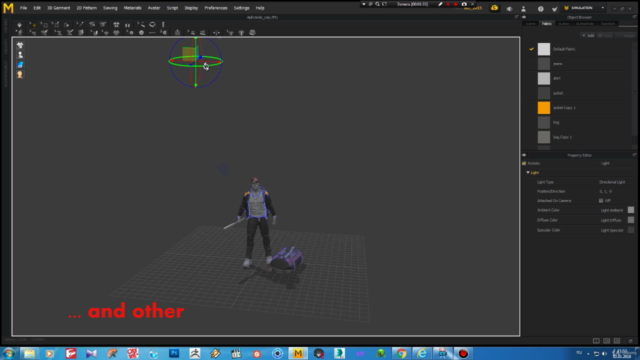Click the blue 3D environment display icon
The height and width of the screenshot is (360, 640).
click(20, 65)
